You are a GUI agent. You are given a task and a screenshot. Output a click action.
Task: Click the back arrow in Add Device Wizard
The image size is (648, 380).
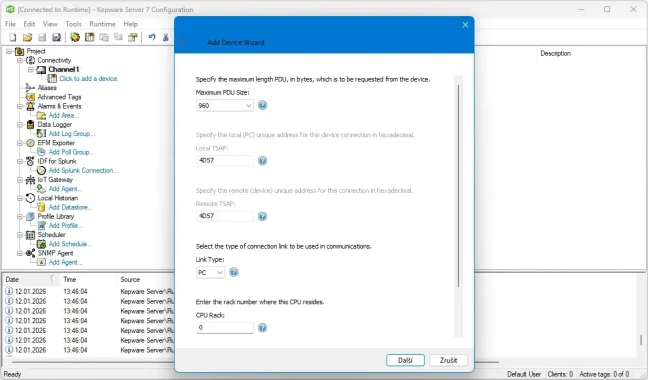click(182, 42)
